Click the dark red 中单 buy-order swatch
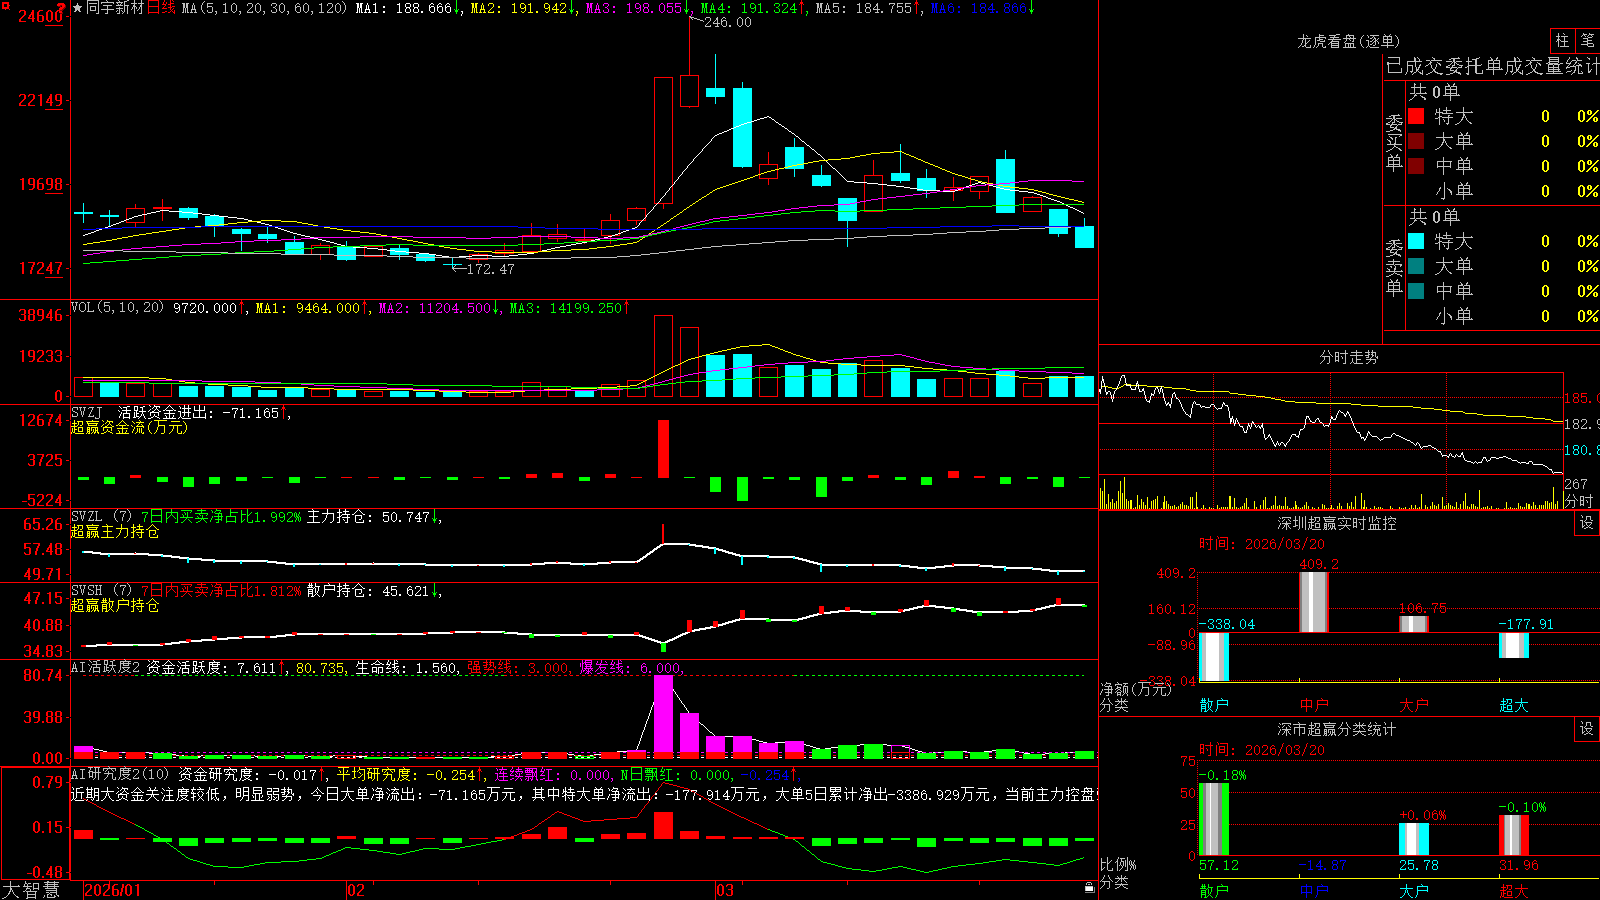1600x900 pixels. [x=1416, y=166]
